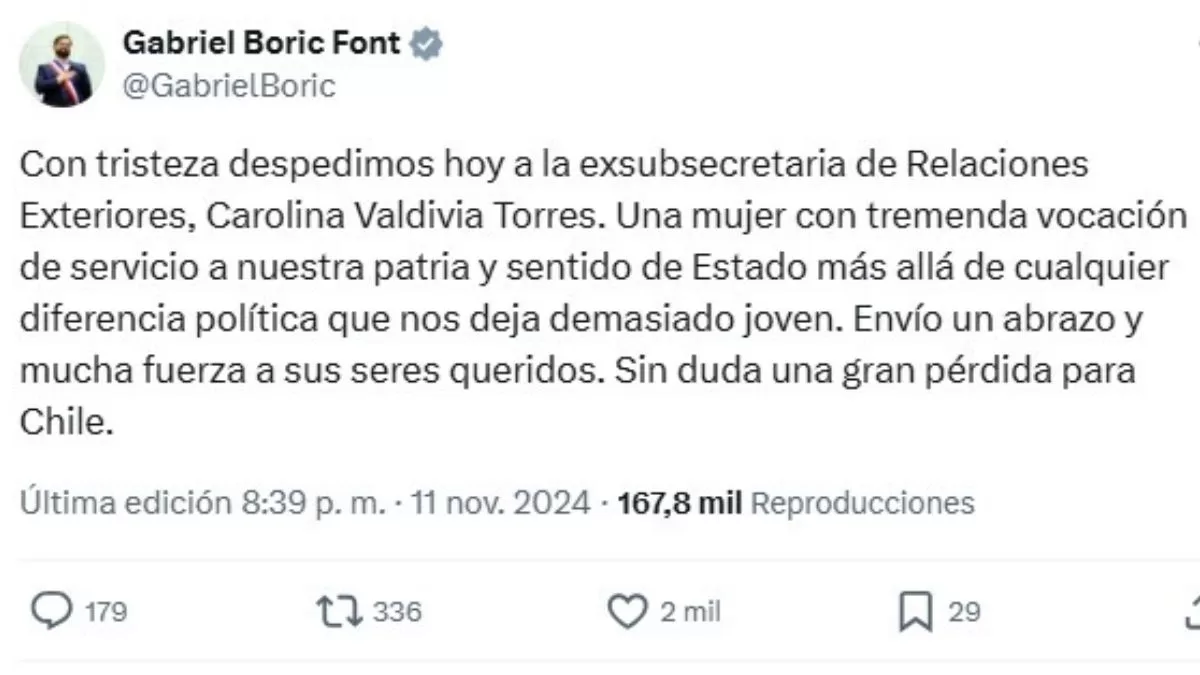This screenshot has width=1200, height=675.
Task: Open the Gabriel Boric Font display name
Action: (261, 45)
